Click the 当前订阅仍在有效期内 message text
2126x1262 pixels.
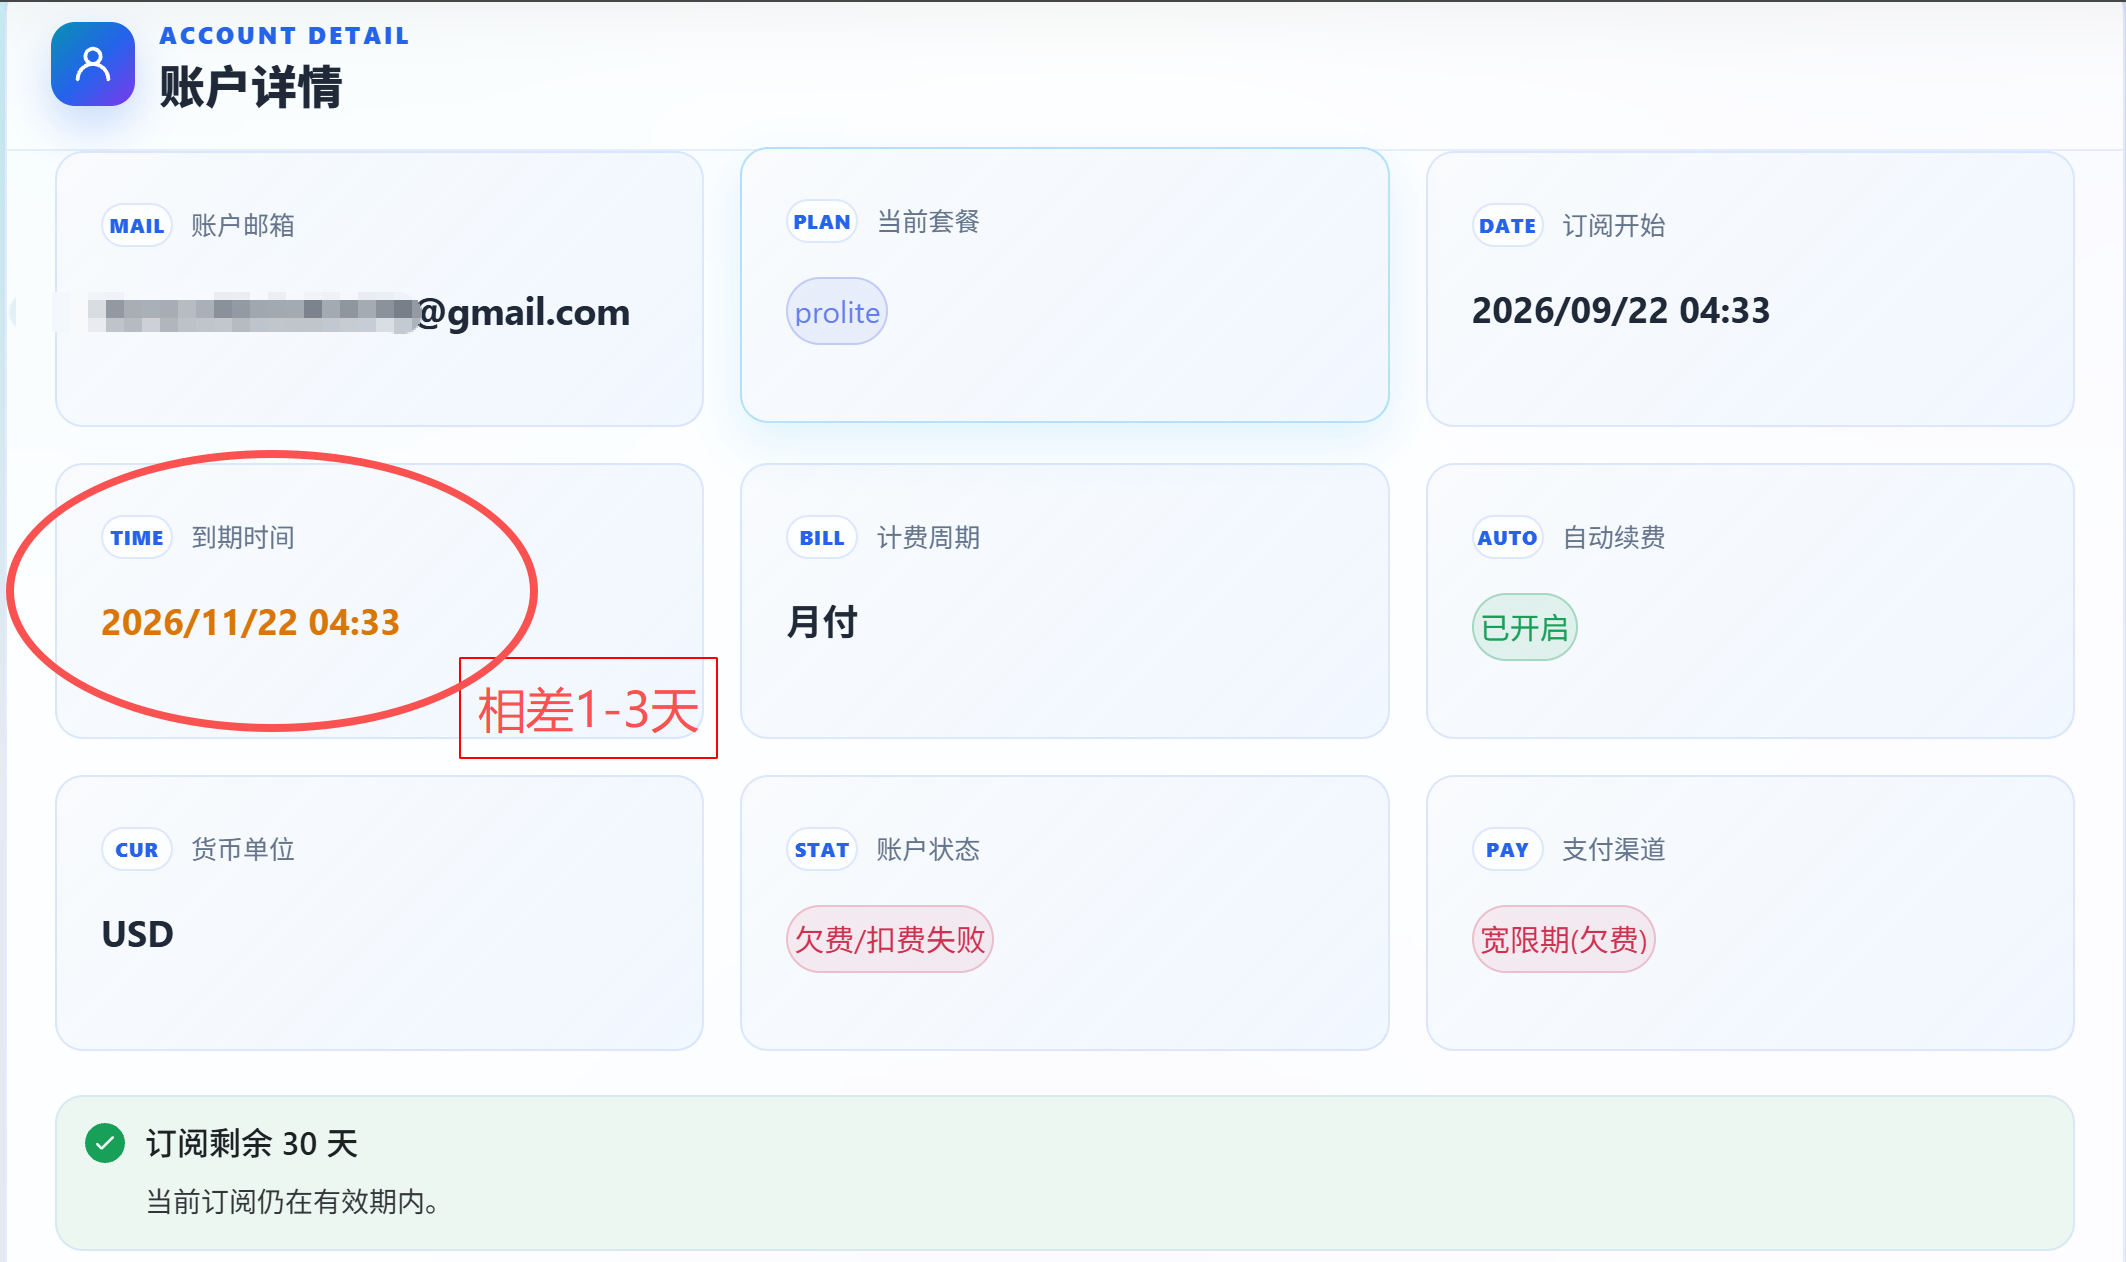(293, 1202)
